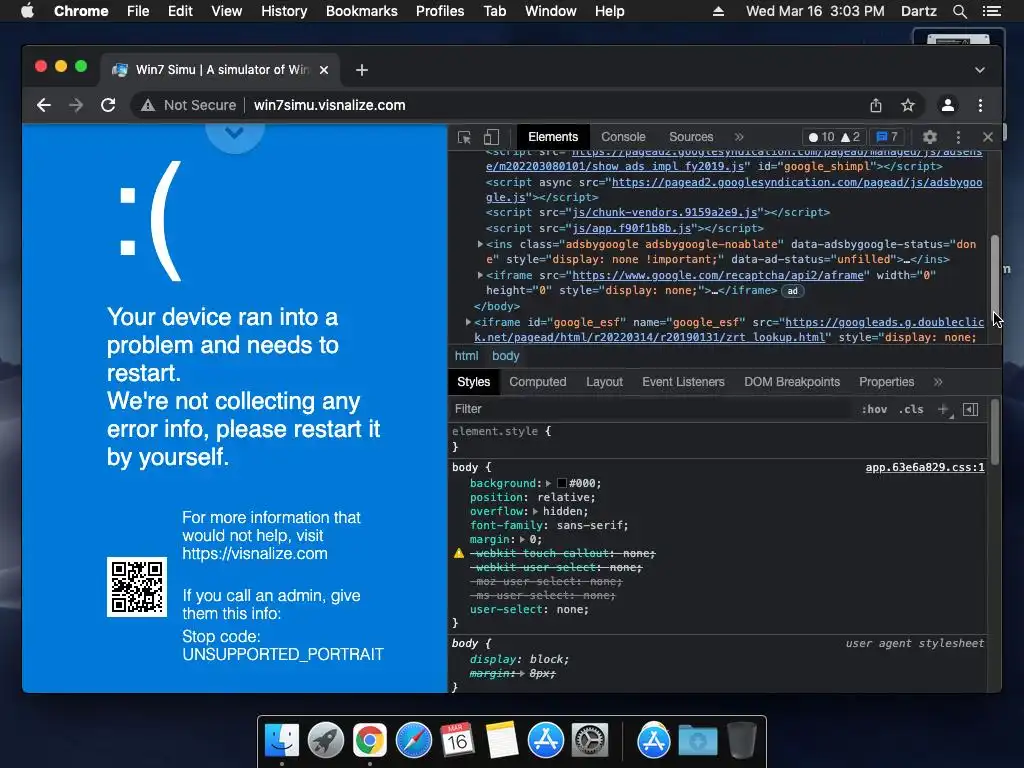The width and height of the screenshot is (1024, 768).
Task: Toggle the device toolbar icon
Action: click(x=491, y=137)
